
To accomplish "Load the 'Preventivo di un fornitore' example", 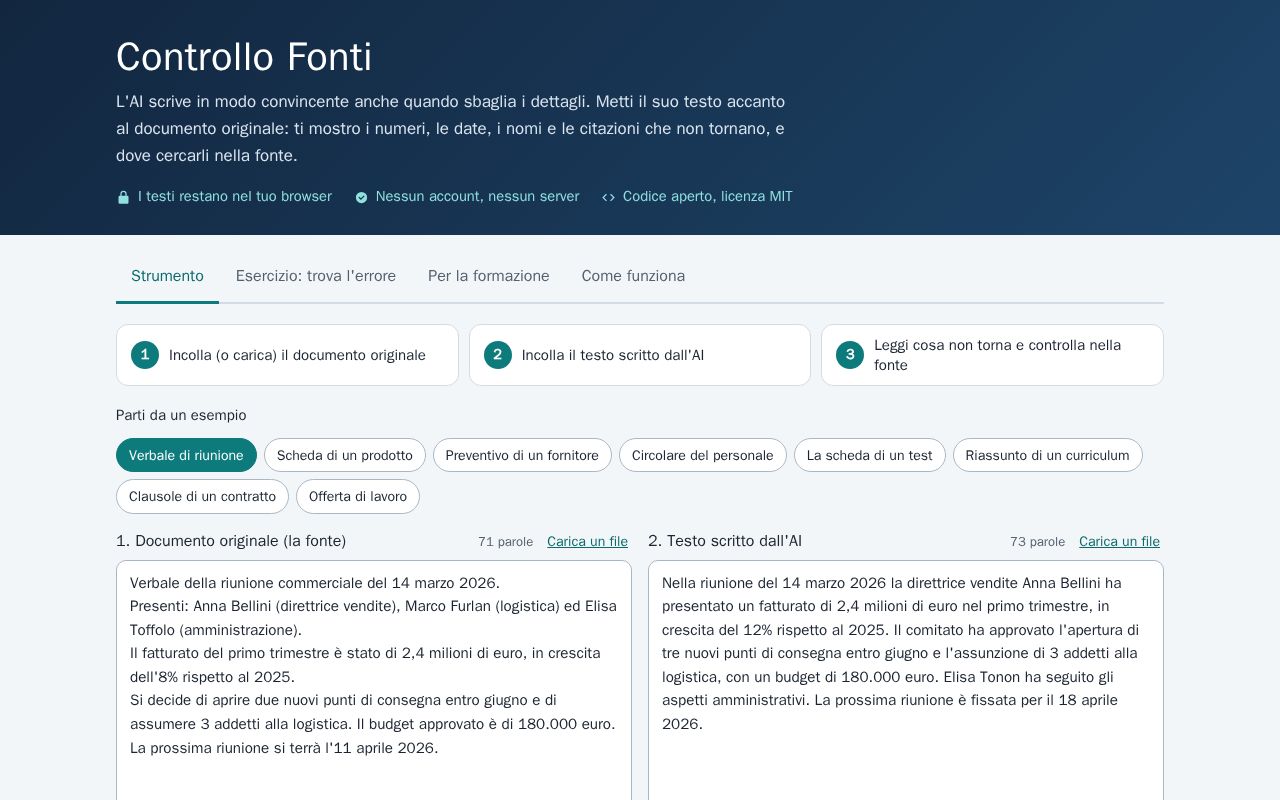I will 522,455.
